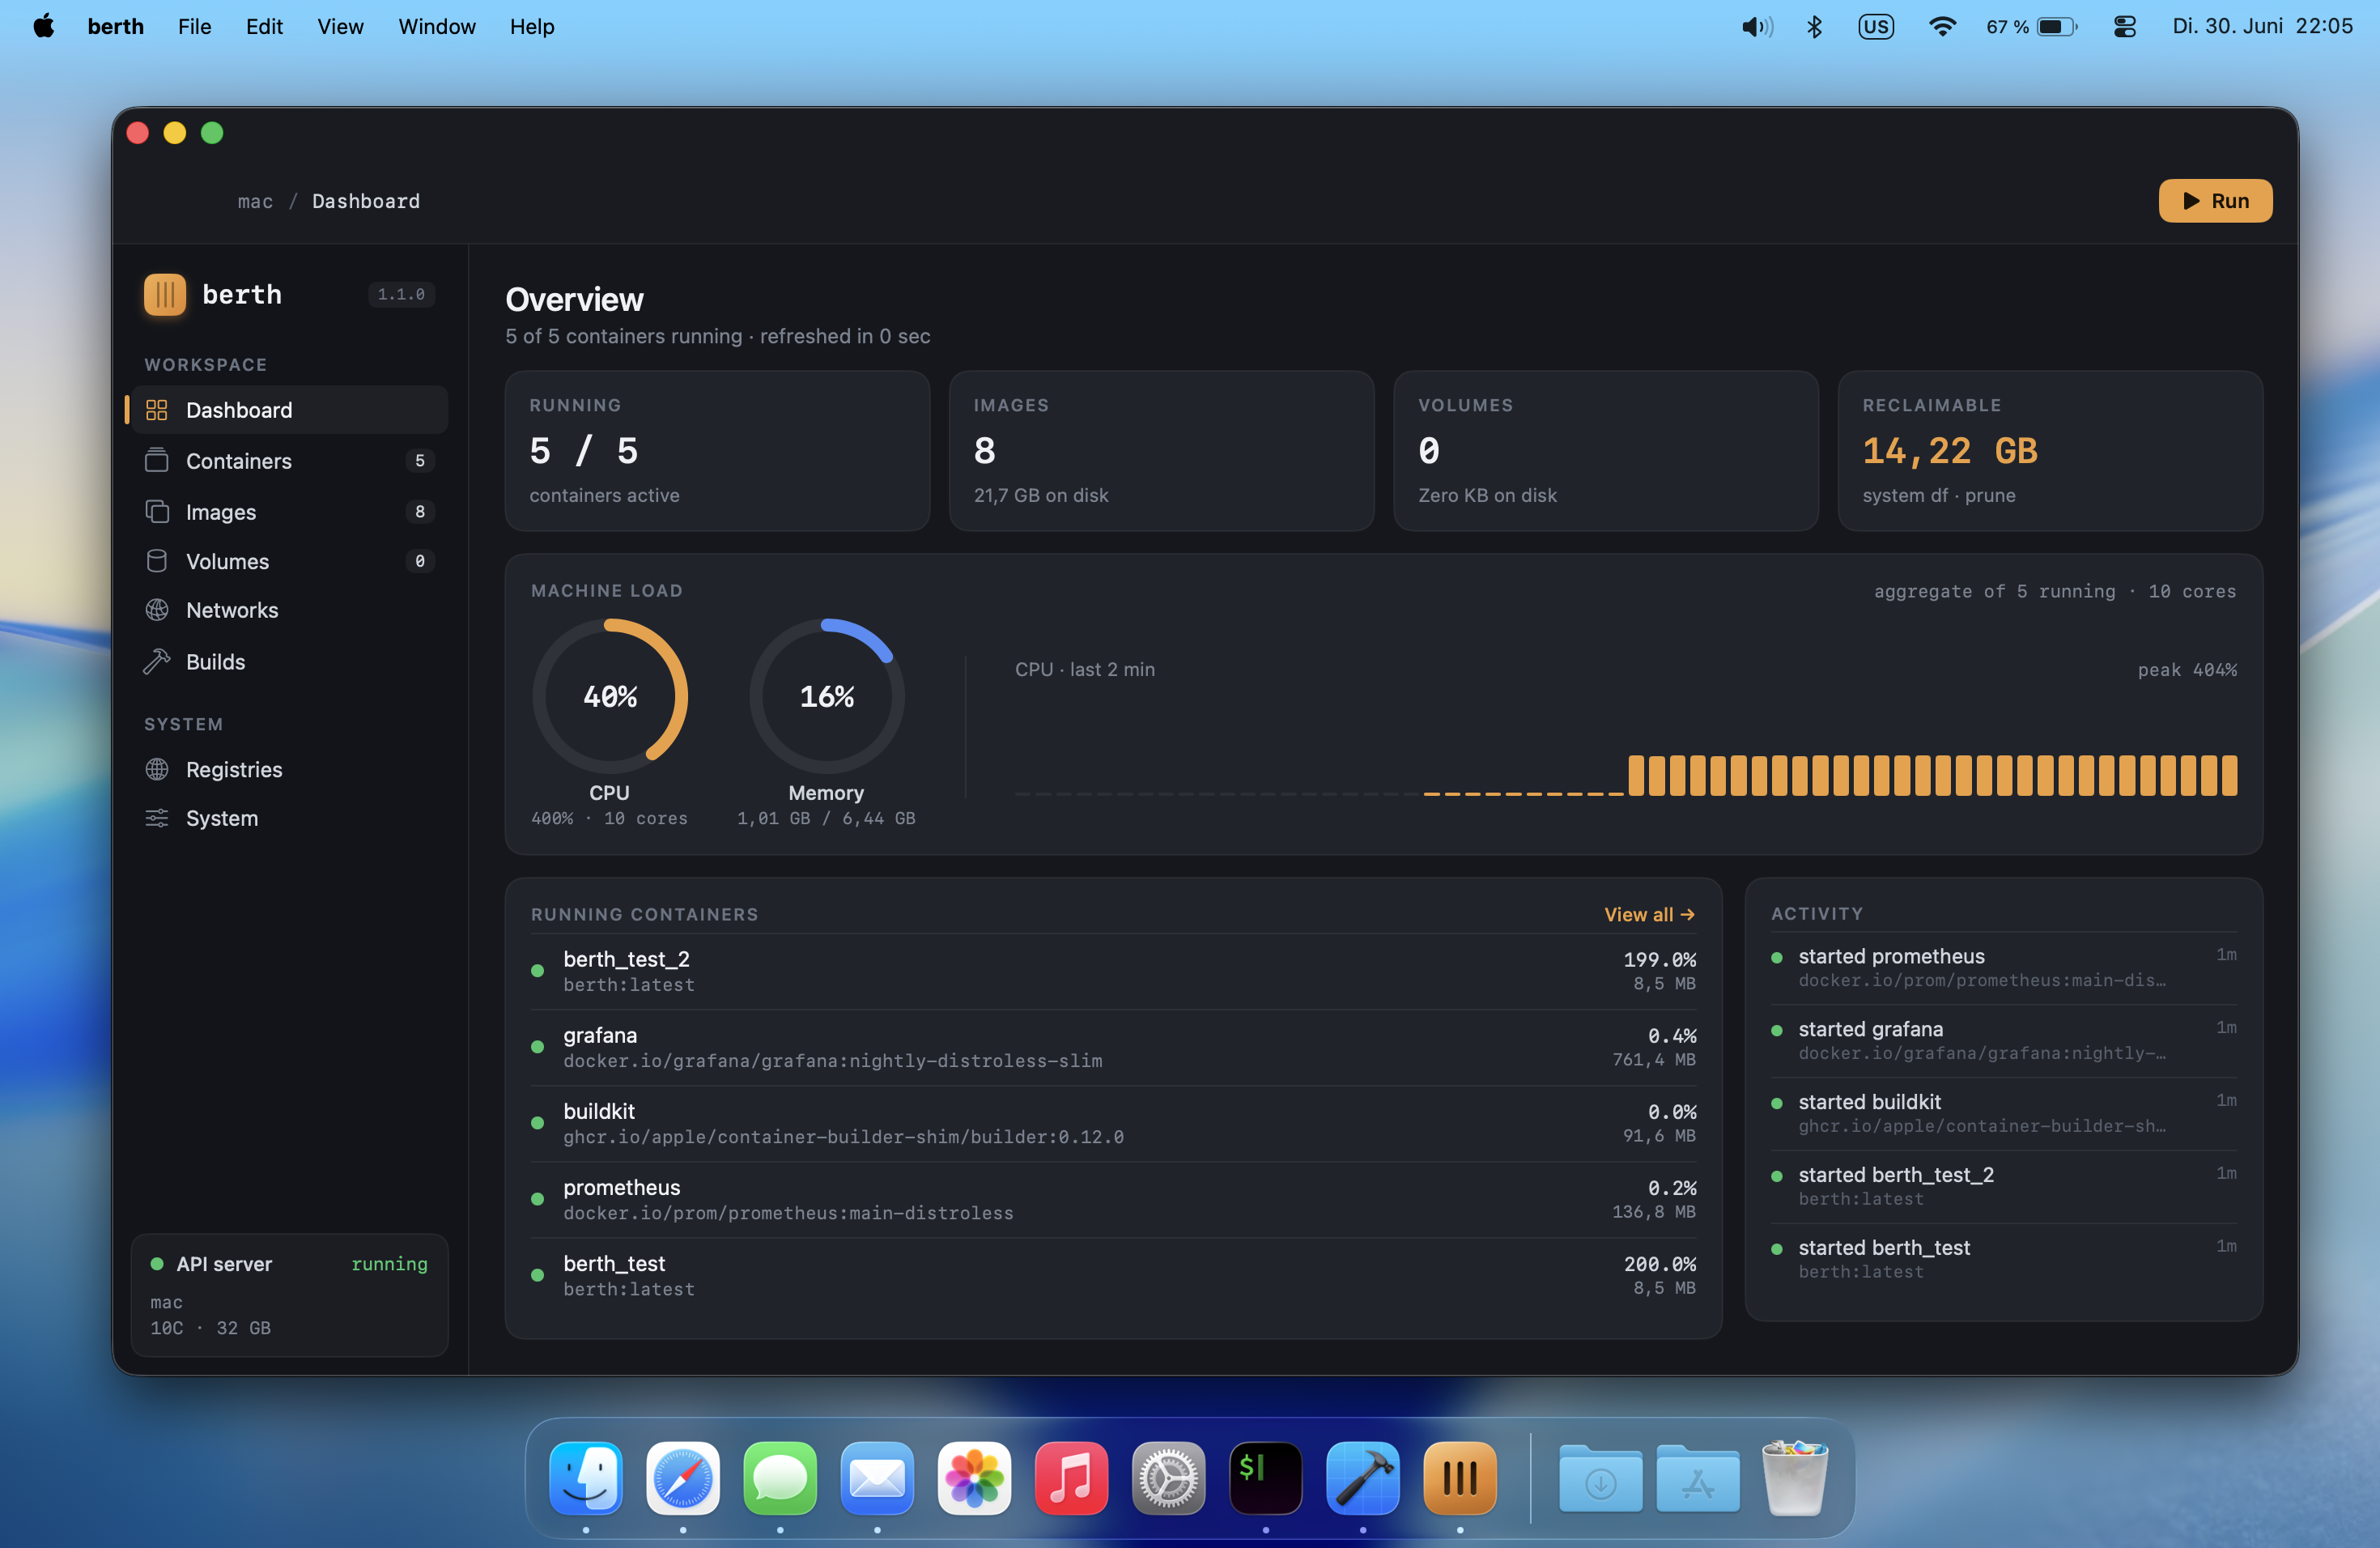Click the View all link

pyautogui.click(x=1649, y=914)
